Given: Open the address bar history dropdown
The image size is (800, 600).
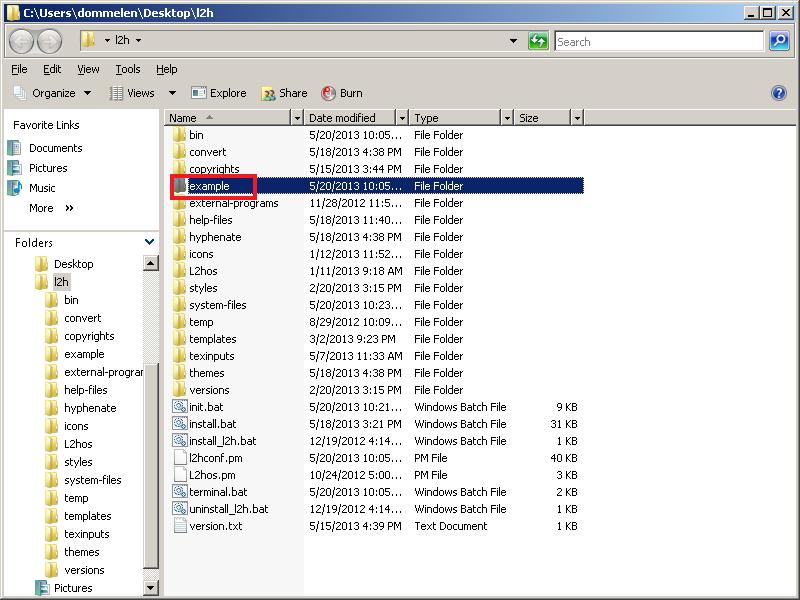Looking at the screenshot, I should 513,41.
